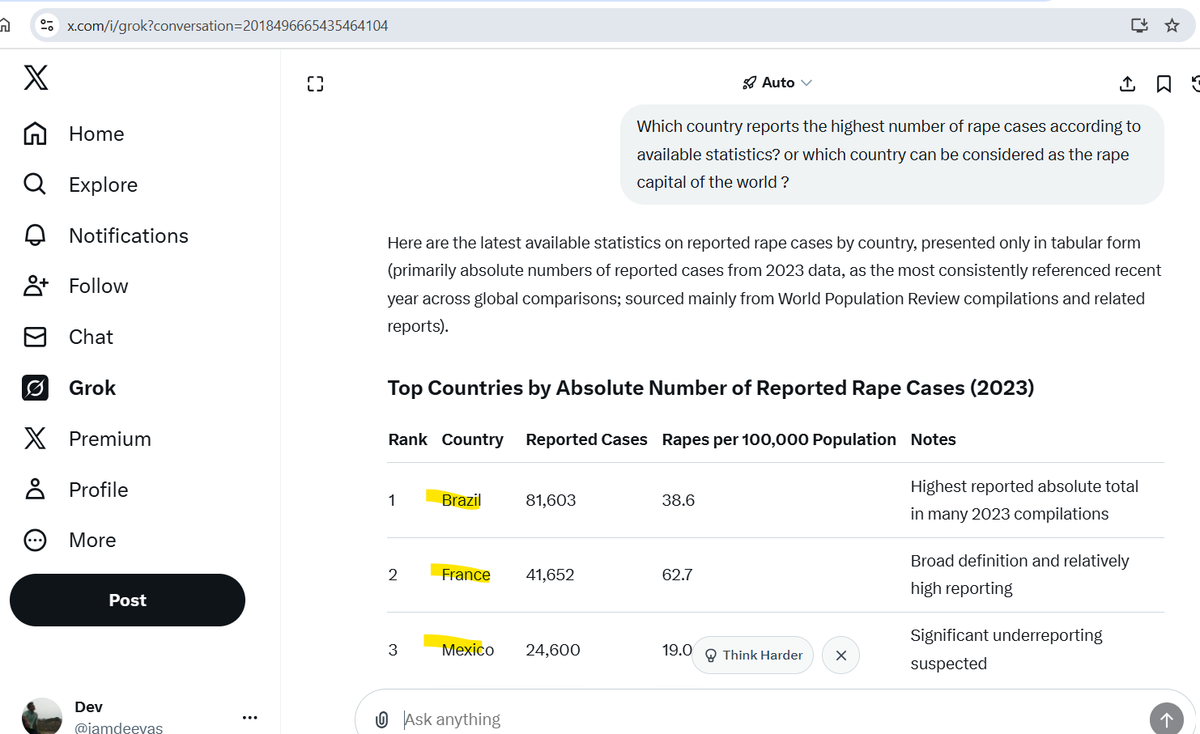Click the 38.6 rate value

pos(678,500)
